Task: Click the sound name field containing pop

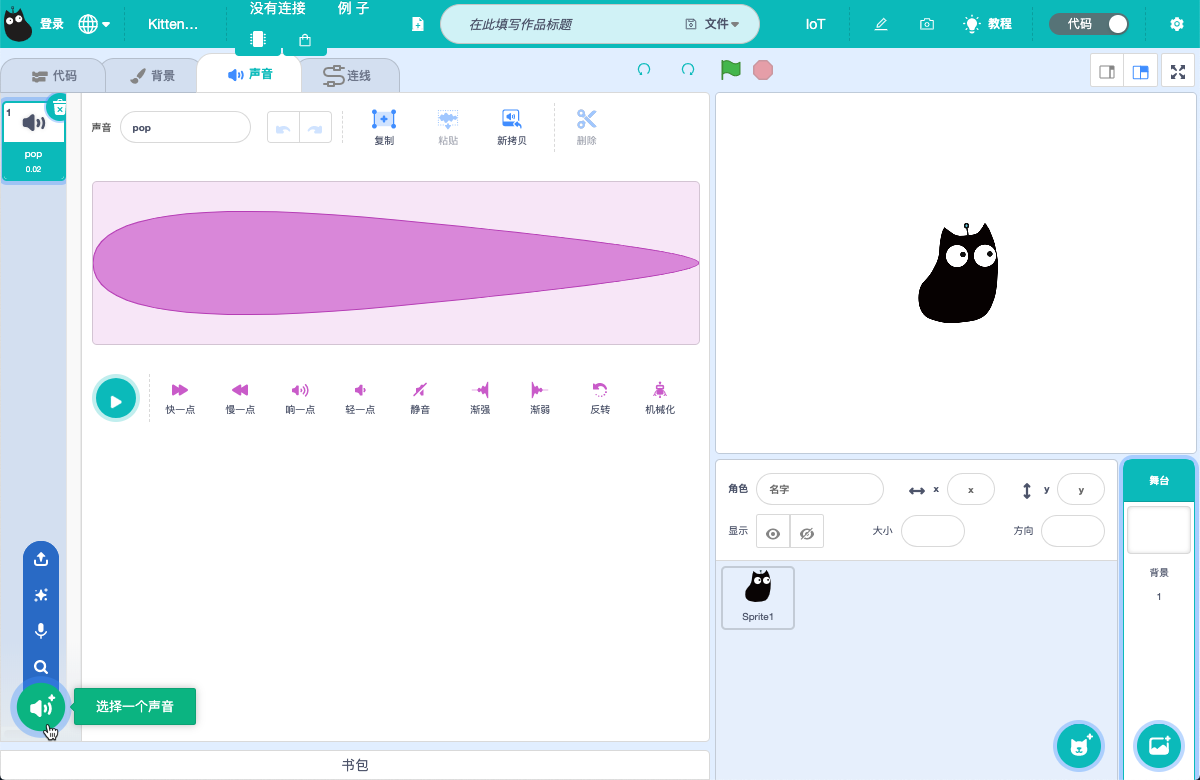Action: click(185, 127)
